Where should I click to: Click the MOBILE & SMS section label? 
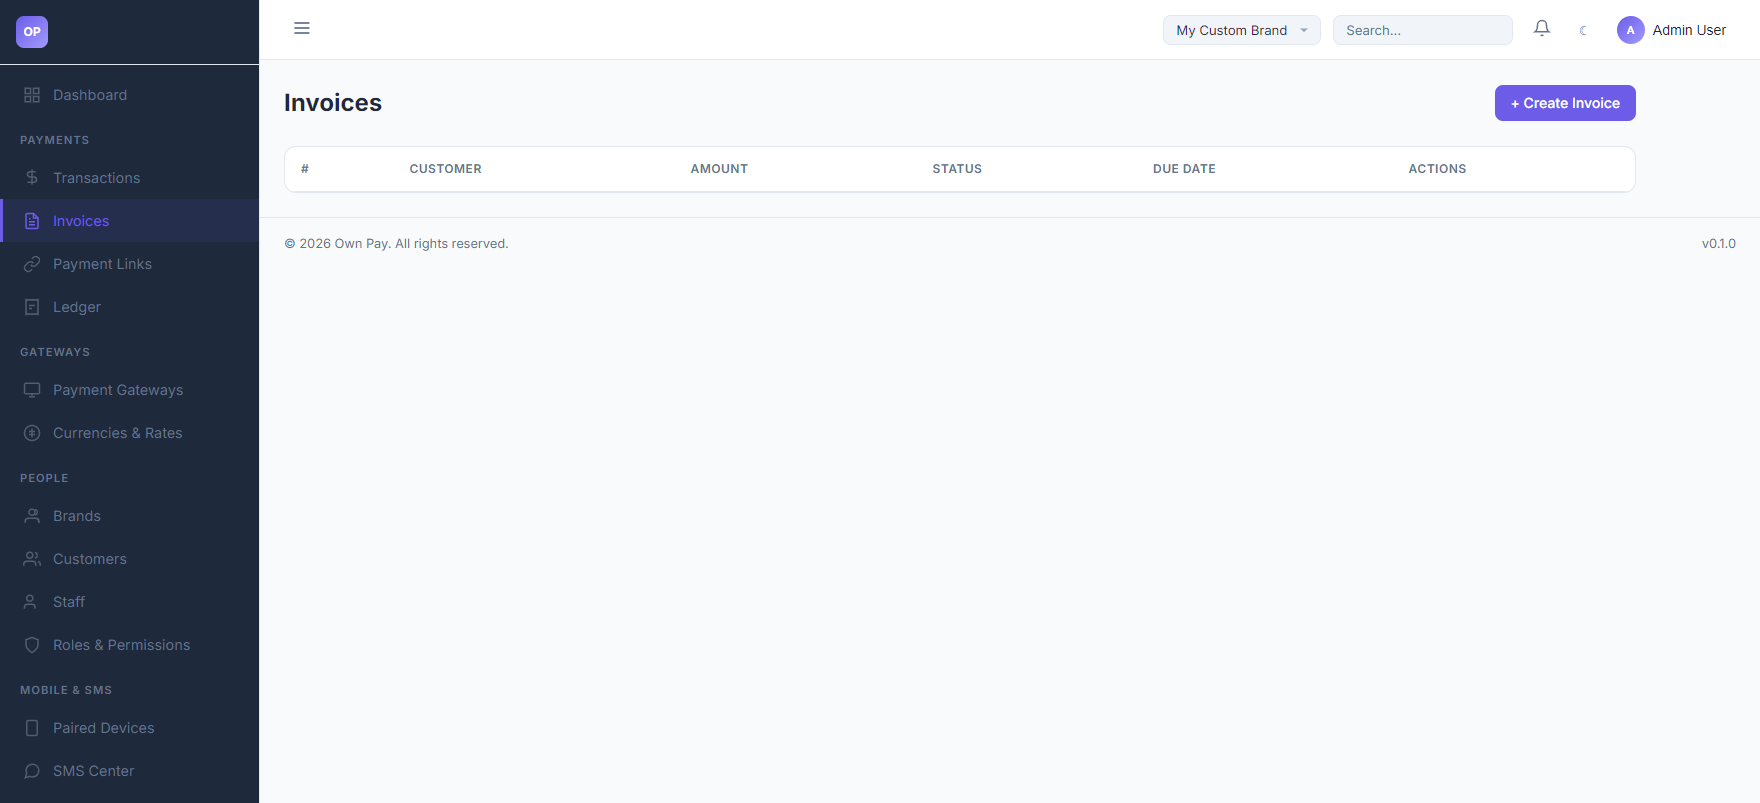point(66,690)
